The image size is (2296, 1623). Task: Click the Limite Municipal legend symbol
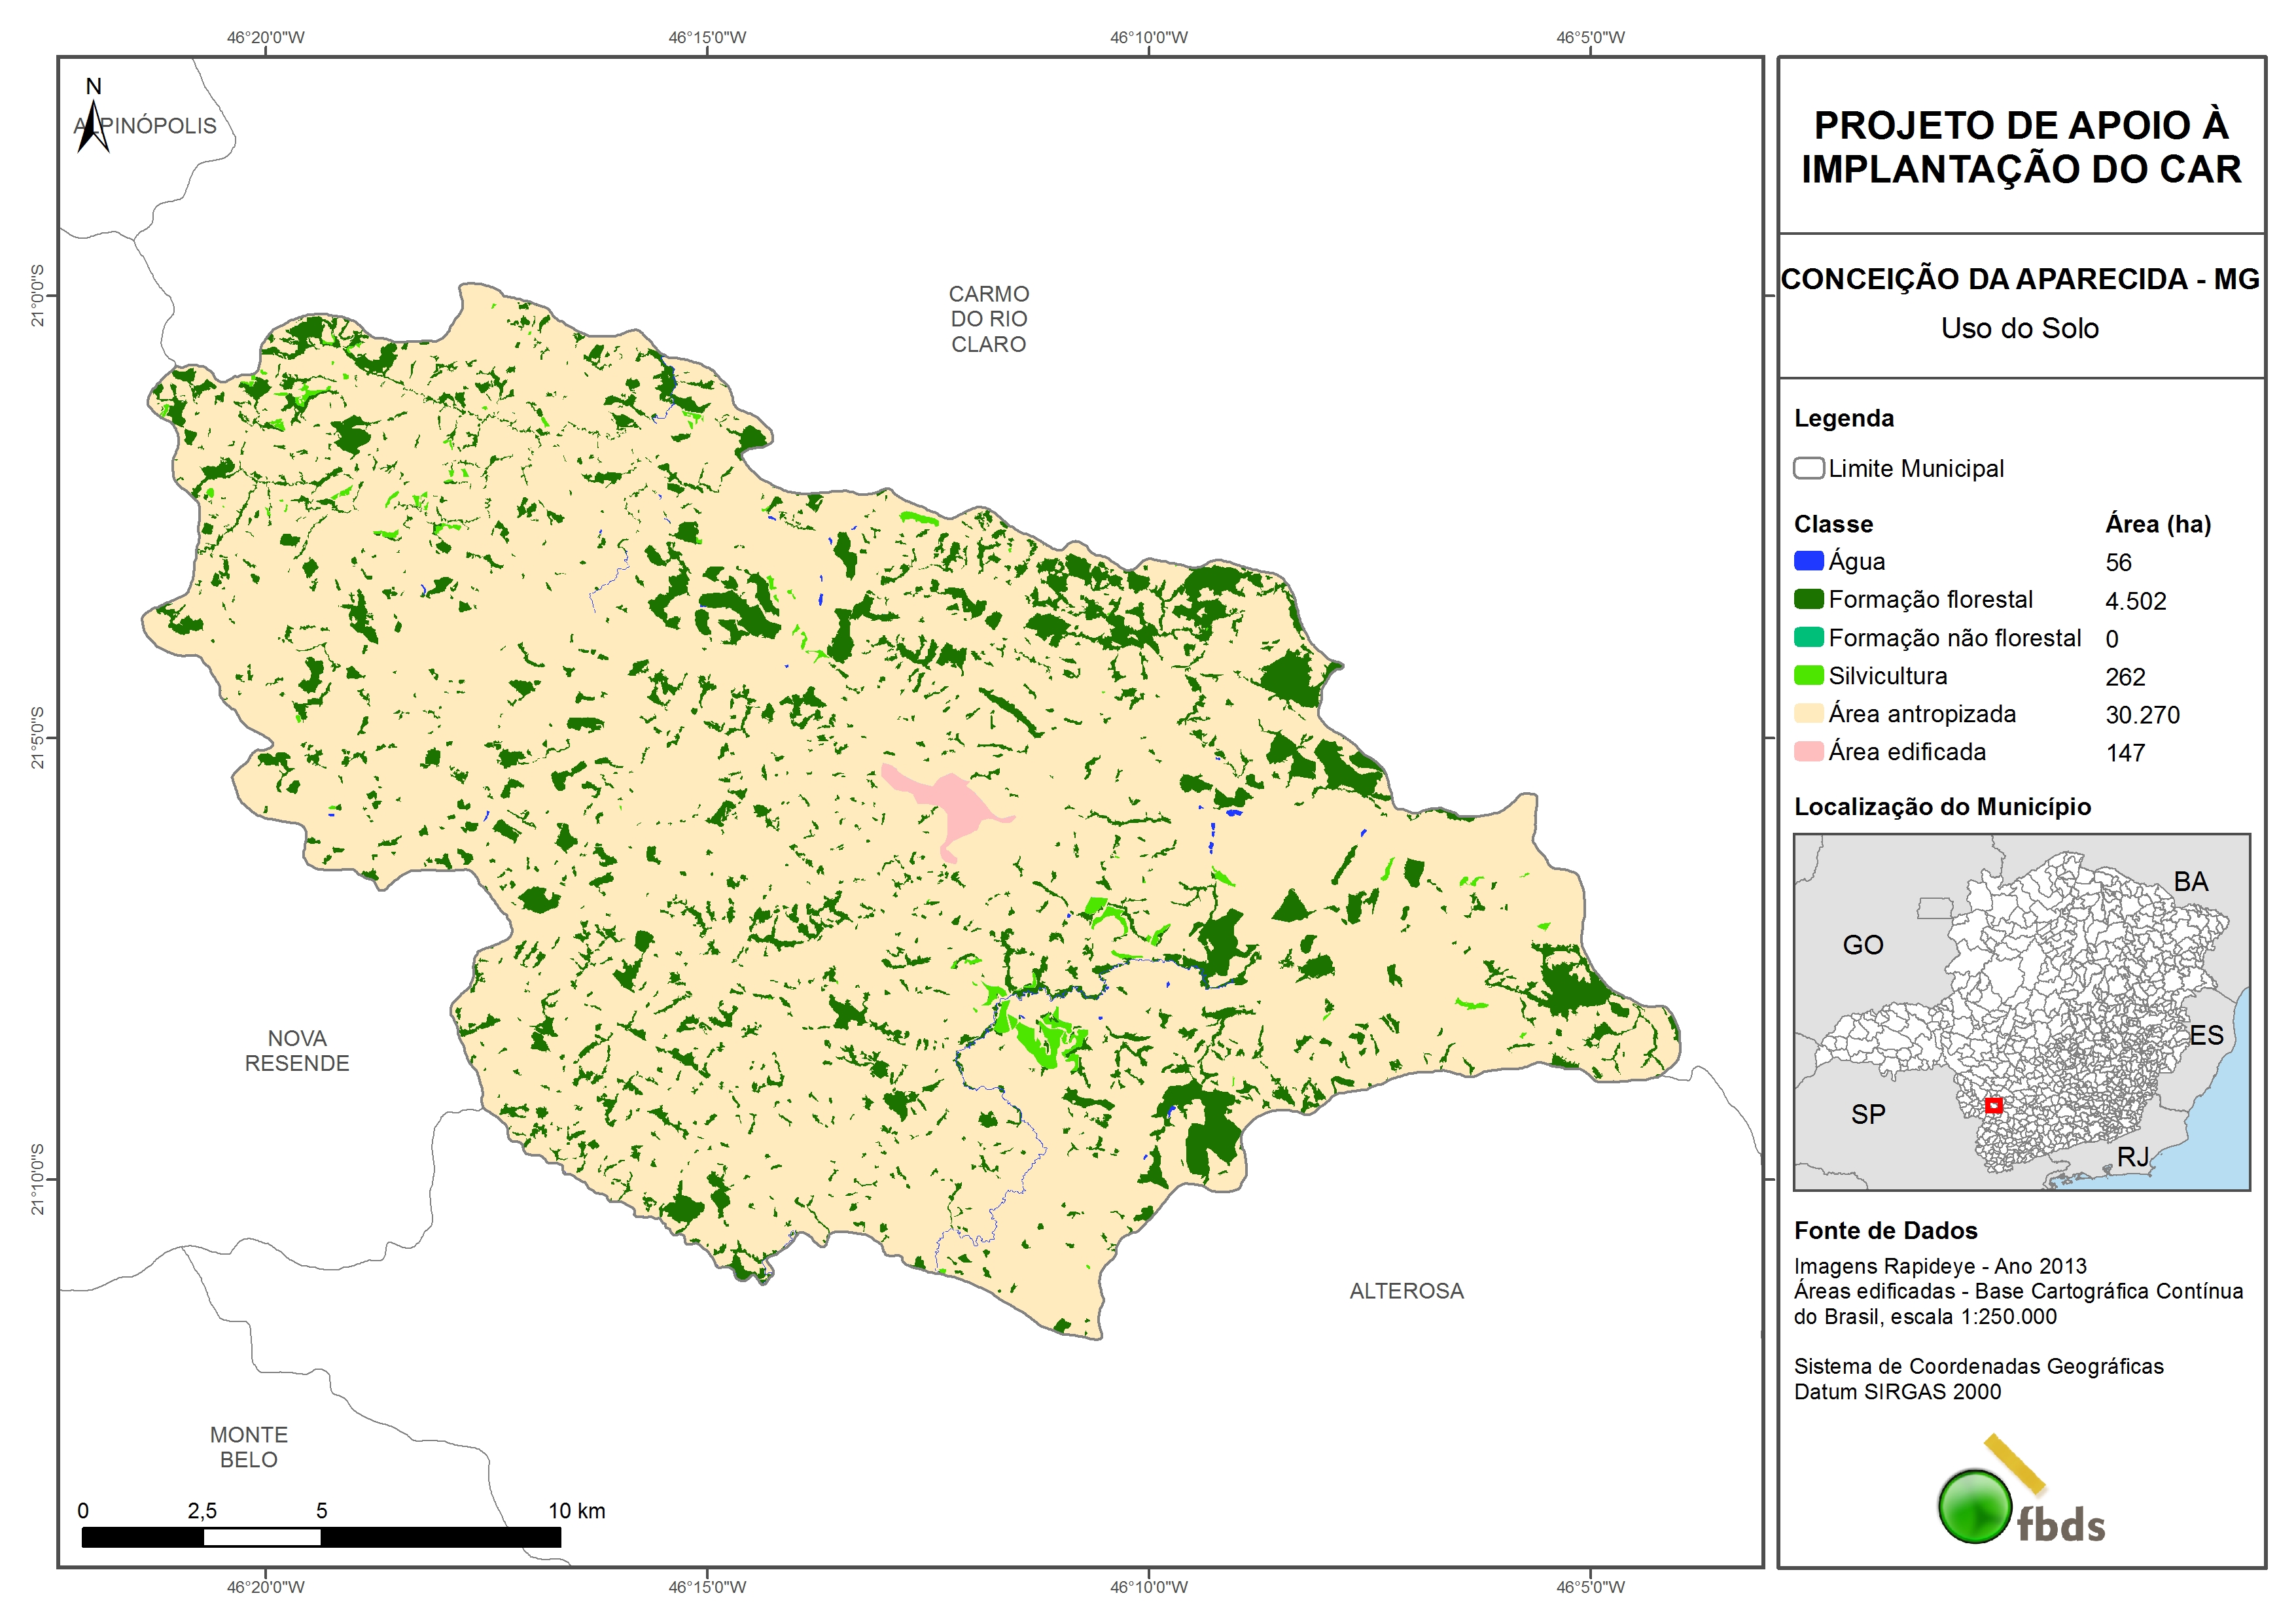point(1808,468)
